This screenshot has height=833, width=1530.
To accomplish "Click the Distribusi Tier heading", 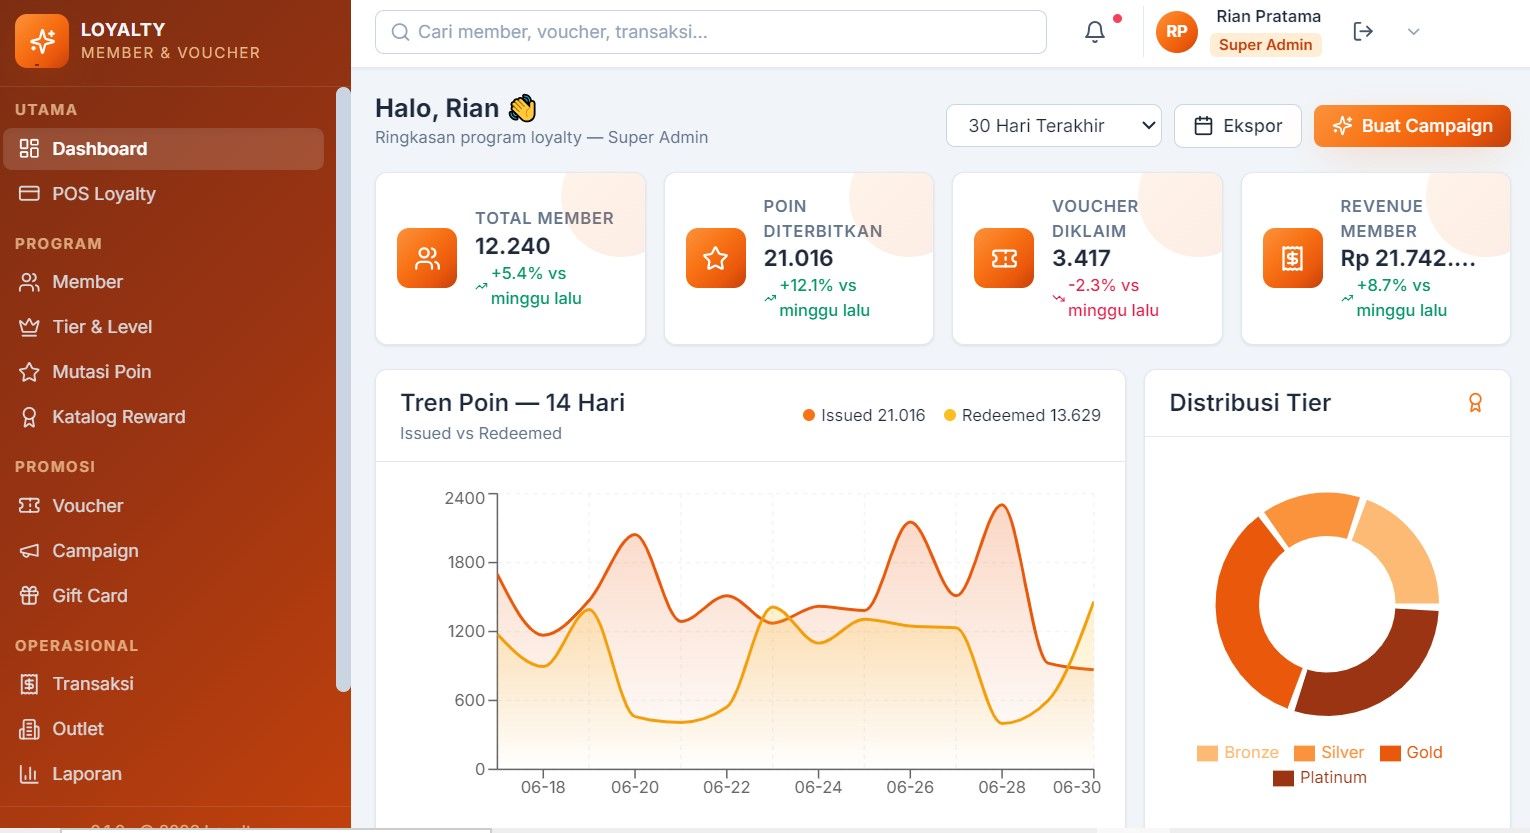I will point(1250,403).
